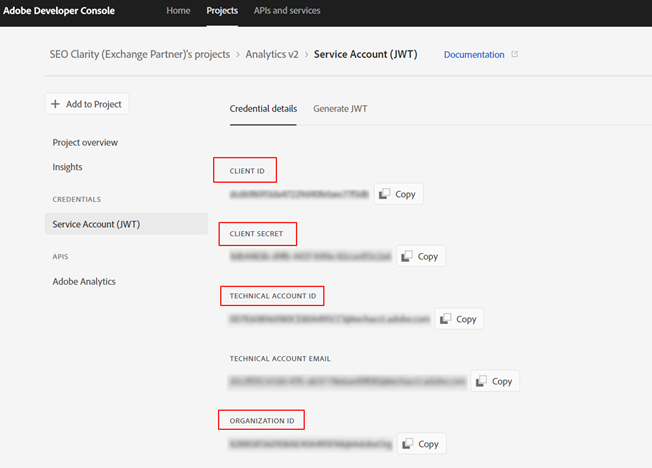Click the external link icon beside Documentation
This screenshot has height=468, width=652.
coord(514,54)
